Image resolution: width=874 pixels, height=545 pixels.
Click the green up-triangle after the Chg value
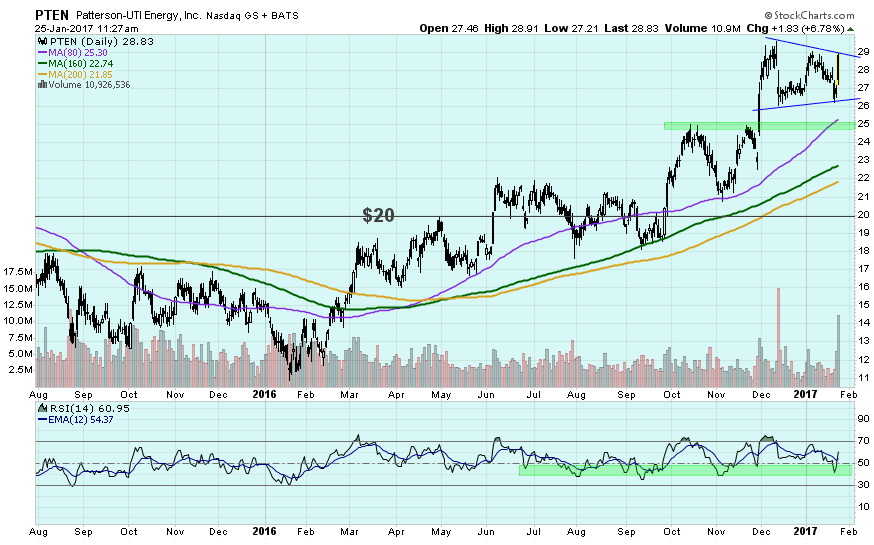tap(850, 29)
